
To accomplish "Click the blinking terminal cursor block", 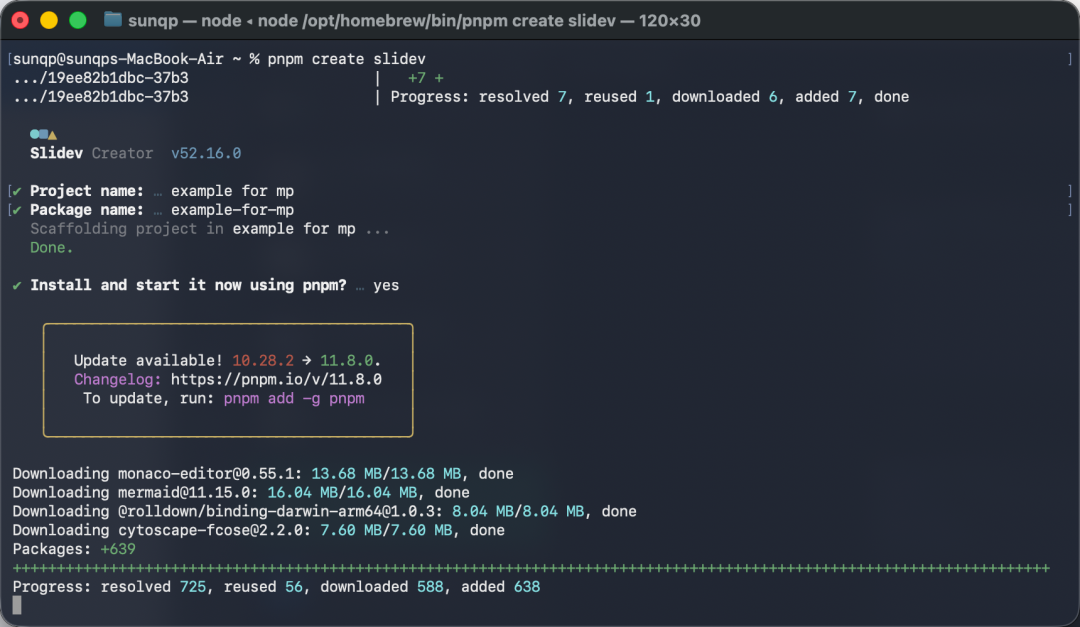I will coord(17,605).
